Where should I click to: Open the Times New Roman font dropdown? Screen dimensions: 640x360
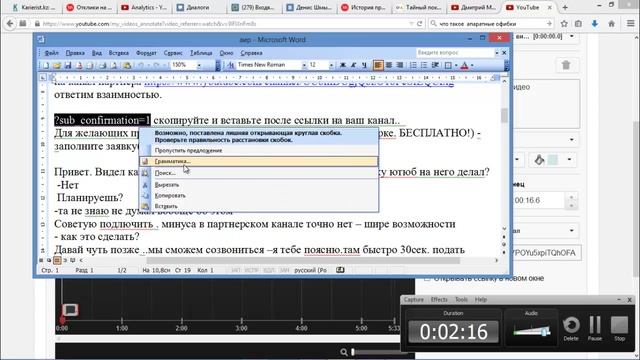point(304,65)
